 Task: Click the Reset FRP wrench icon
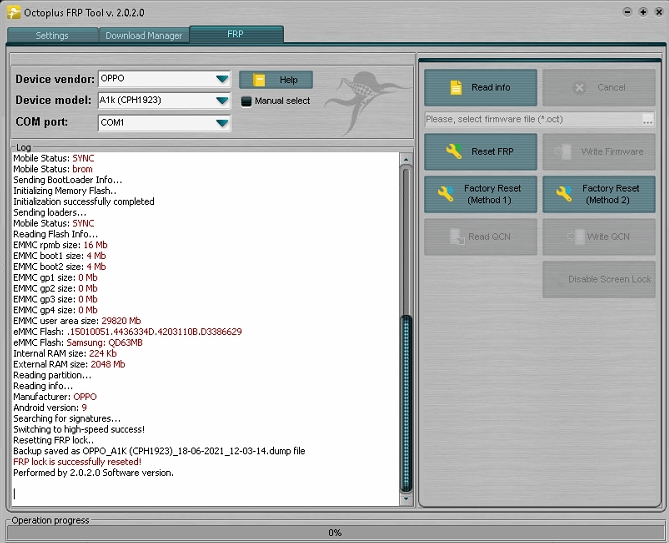click(454, 151)
